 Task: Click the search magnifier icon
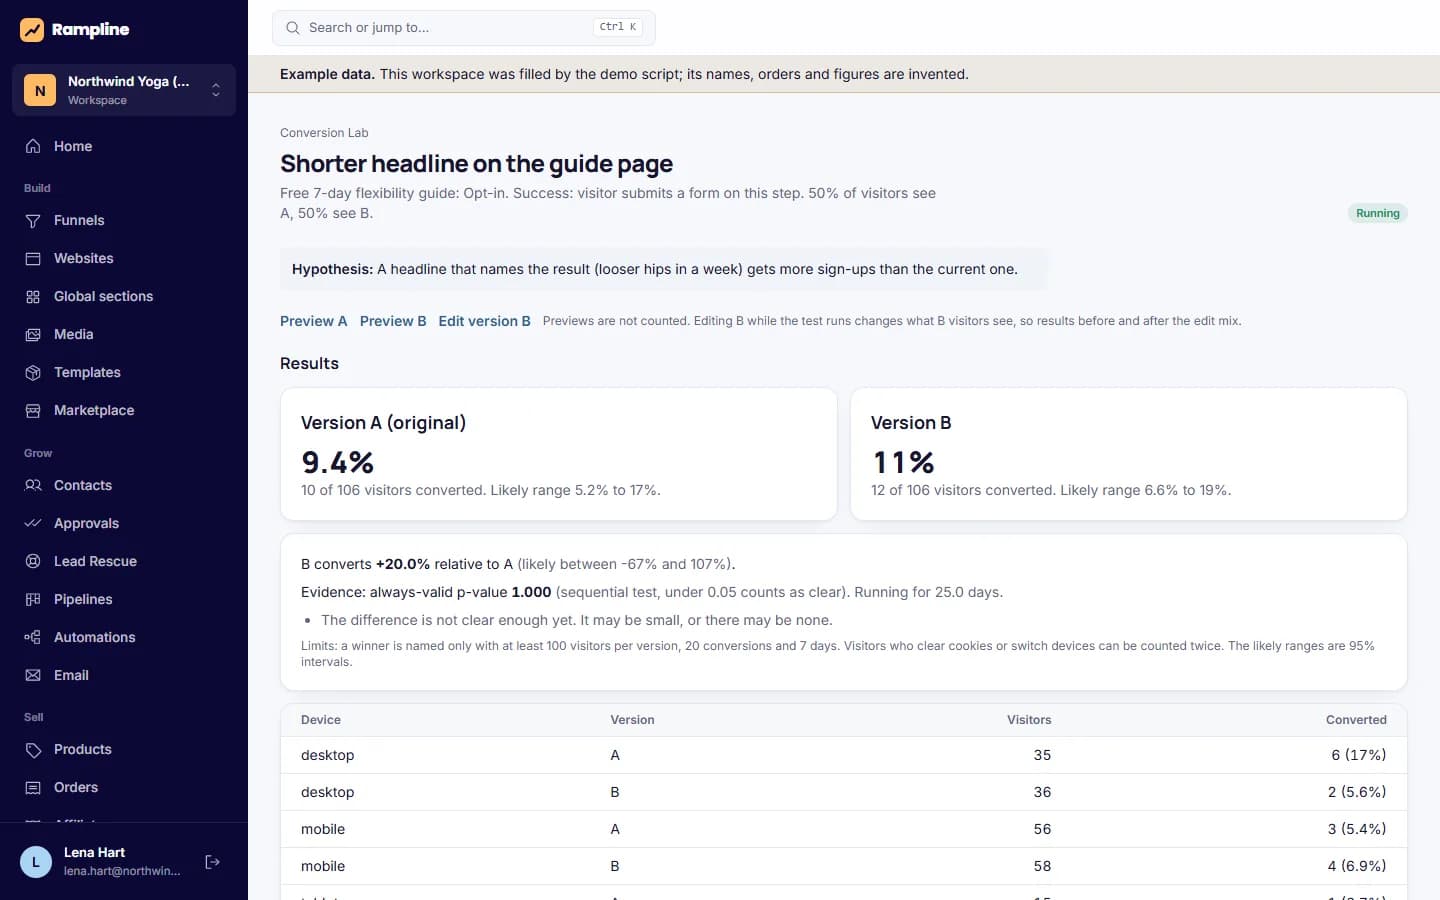[293, 28]
